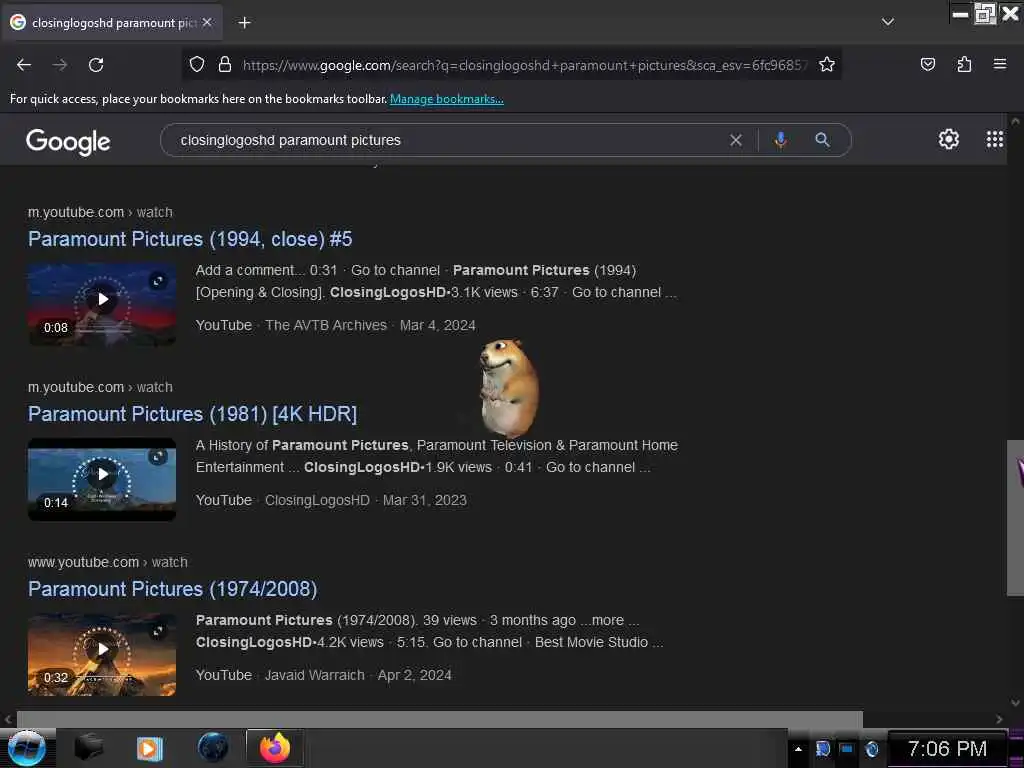Image resolution: width=1024 pixels, height=768 pixels.
Task: Go to Google home via logo
Action: point(68,142)
